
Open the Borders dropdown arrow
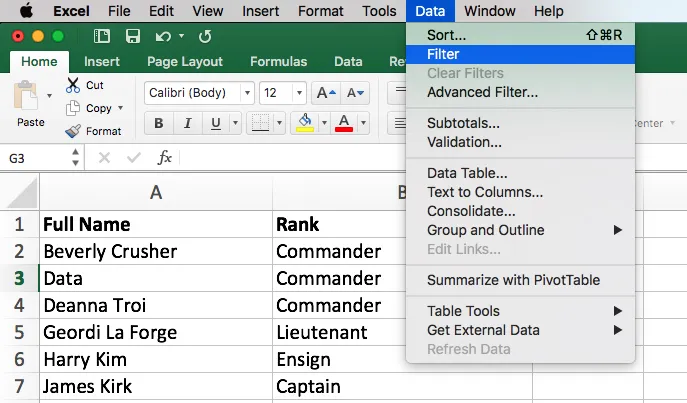(x=279, y=123)
